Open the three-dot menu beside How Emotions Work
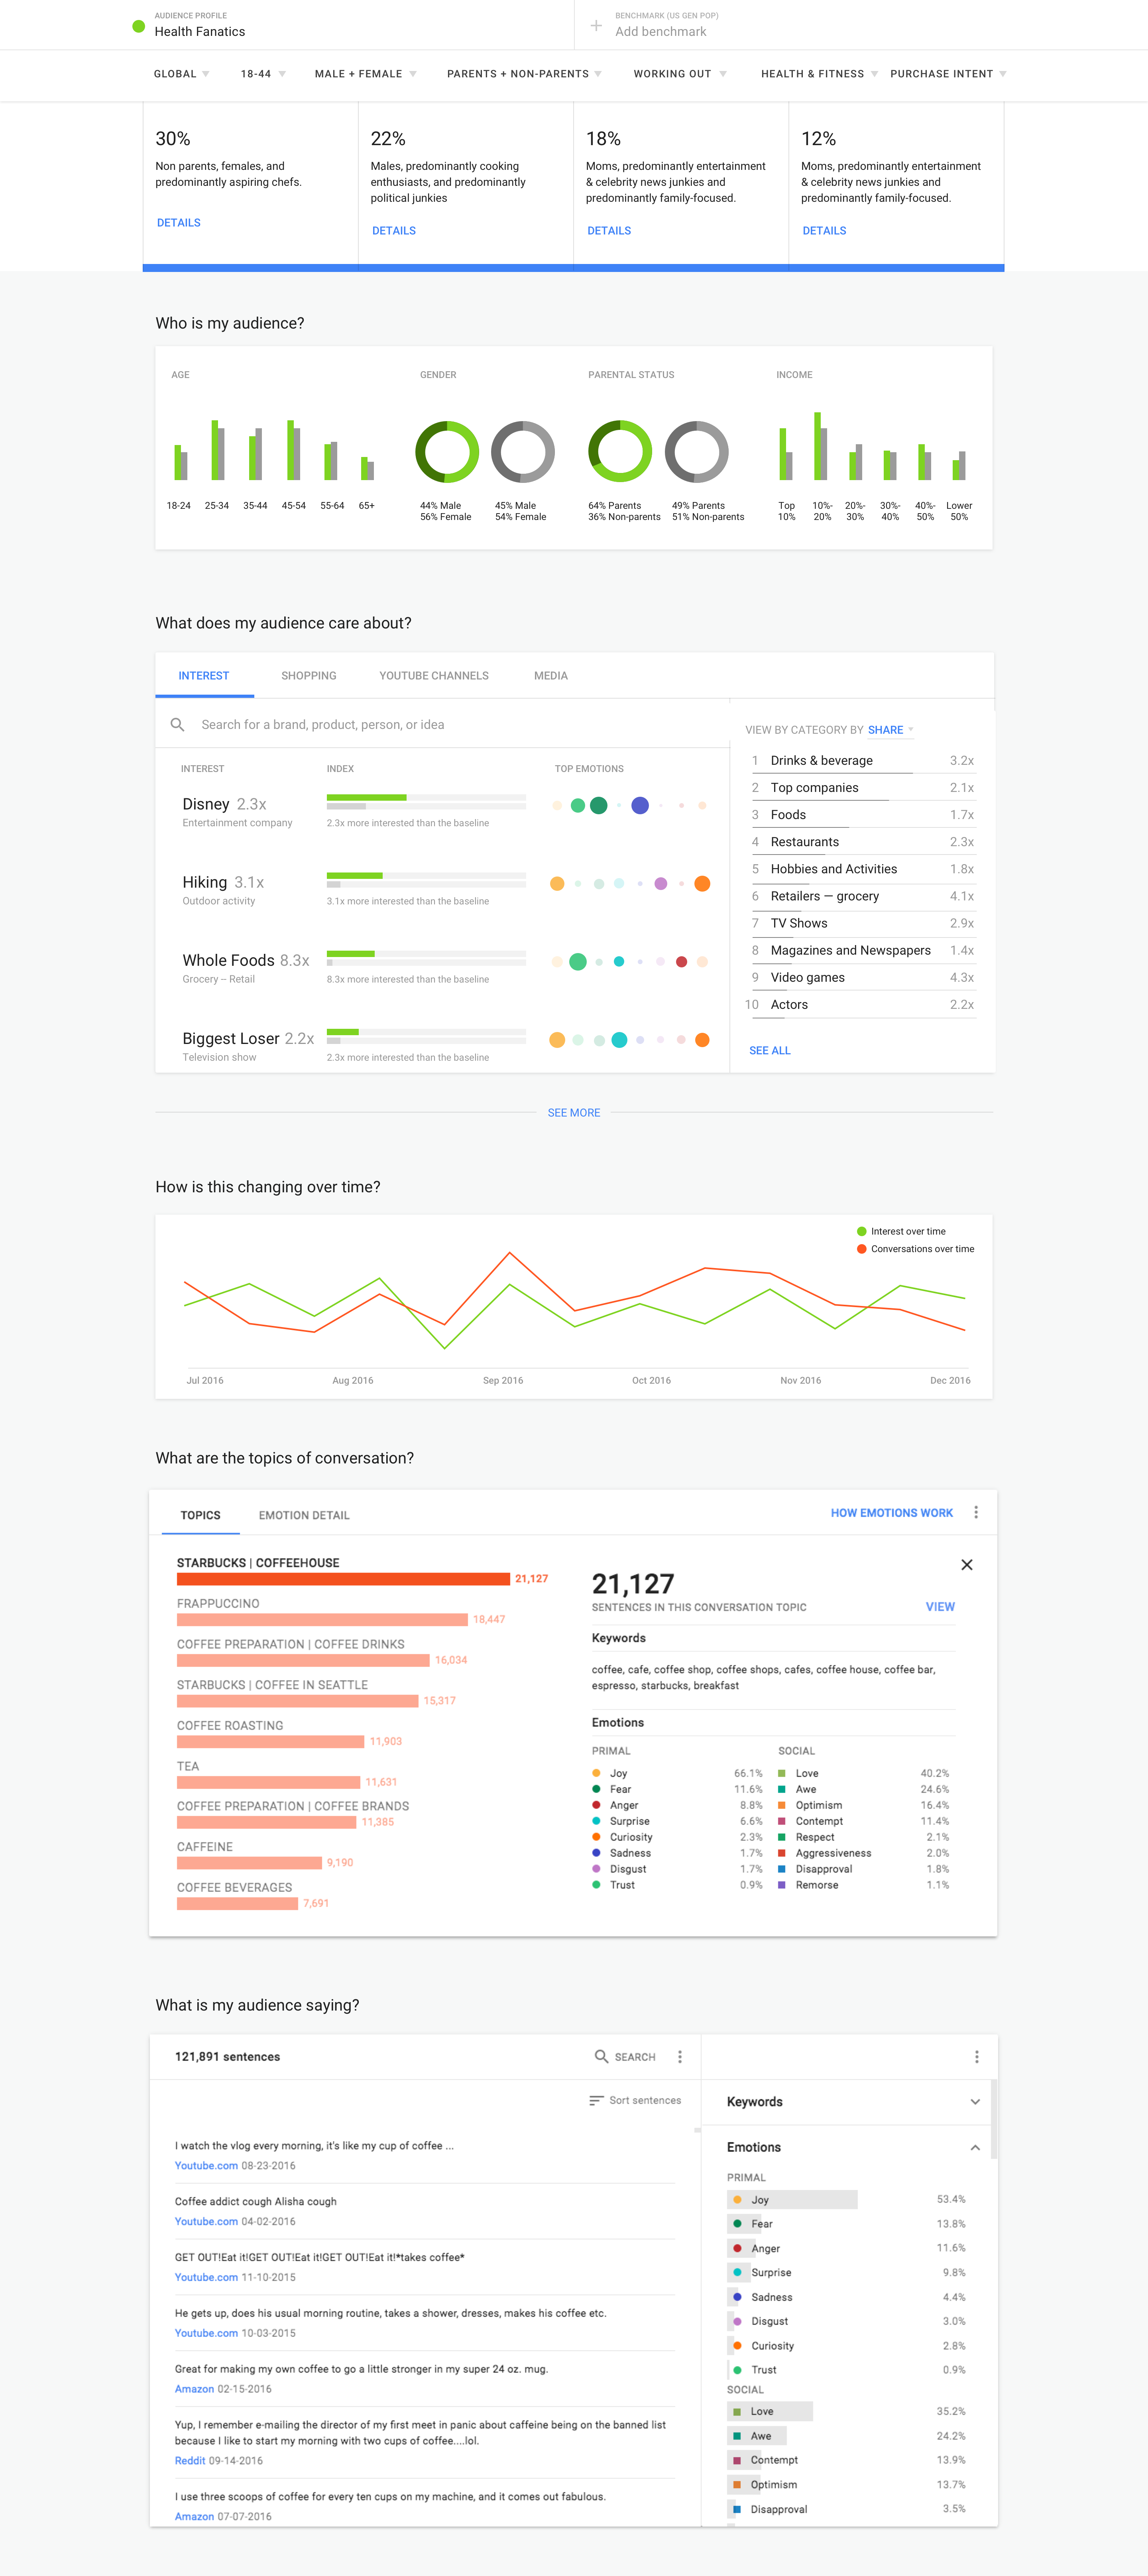The image size is (1148, 2576). [x=976, y=1513]
